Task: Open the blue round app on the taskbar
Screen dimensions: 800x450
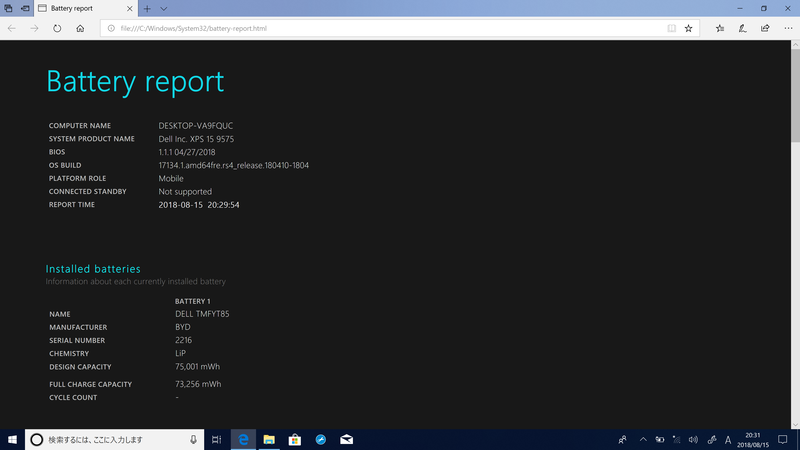Action: [x=320, y=439]
